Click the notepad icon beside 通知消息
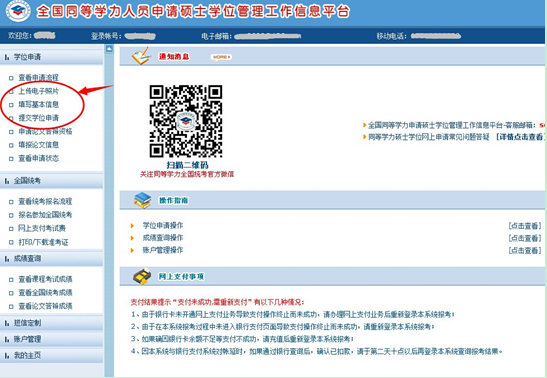 pyautogui.click(x=141, y=56)
